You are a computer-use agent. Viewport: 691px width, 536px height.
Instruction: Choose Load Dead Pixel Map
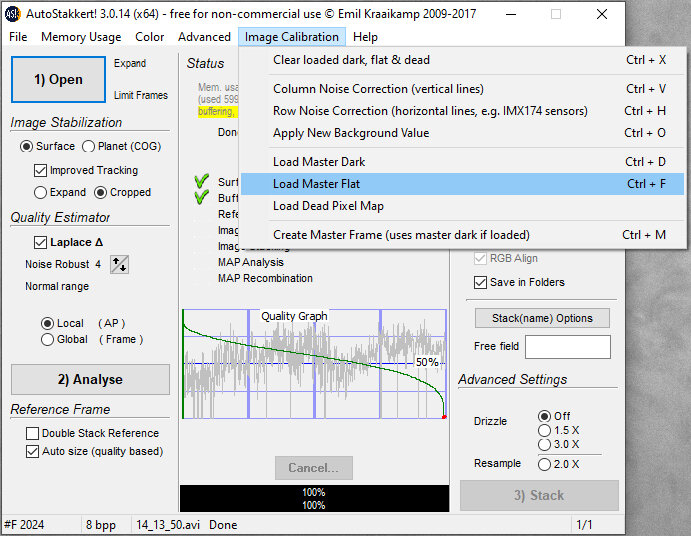463,206
